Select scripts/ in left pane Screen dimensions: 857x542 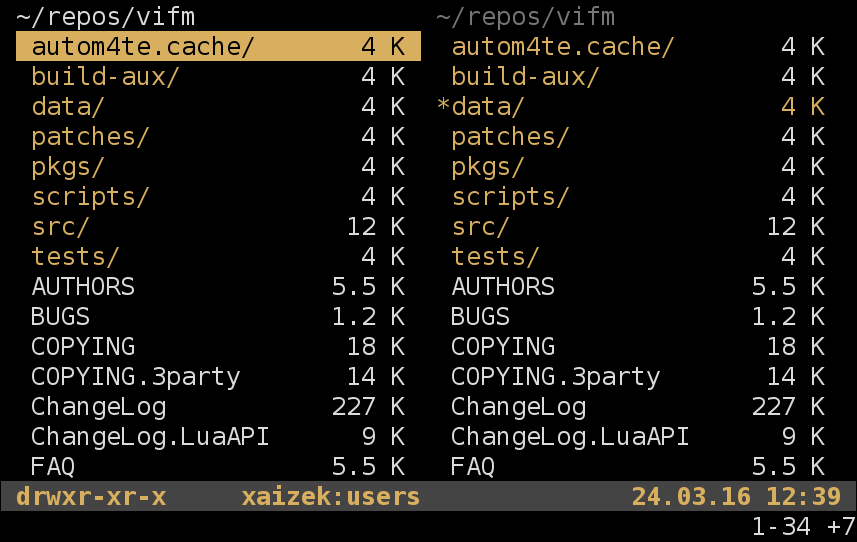point(218,196)
